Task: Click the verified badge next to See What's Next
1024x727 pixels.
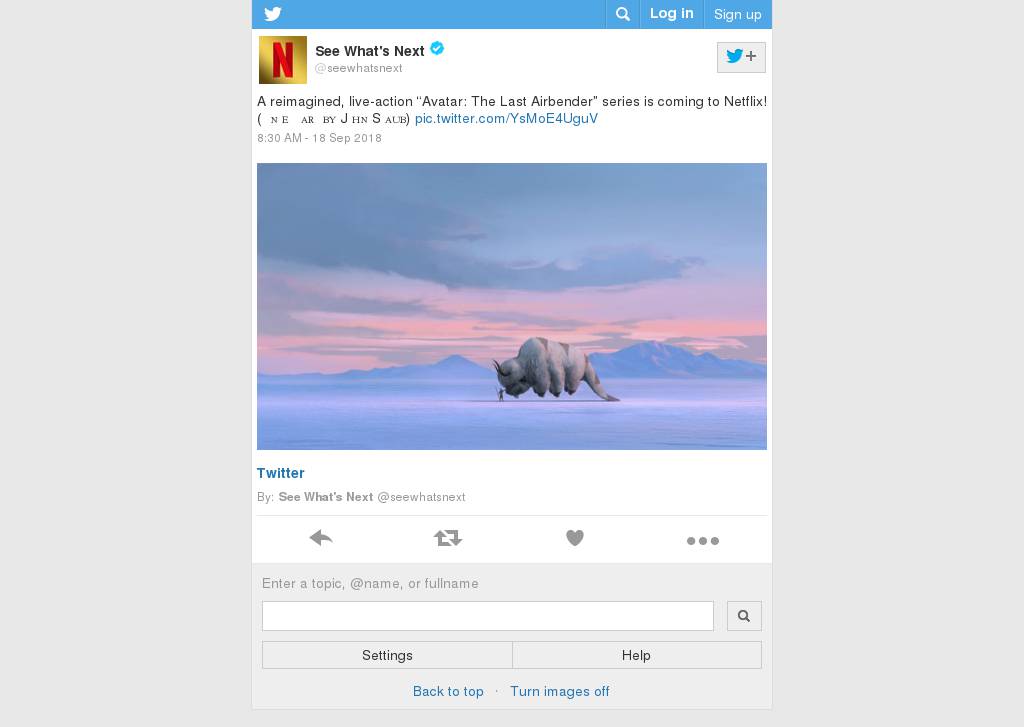Action: 438,48
